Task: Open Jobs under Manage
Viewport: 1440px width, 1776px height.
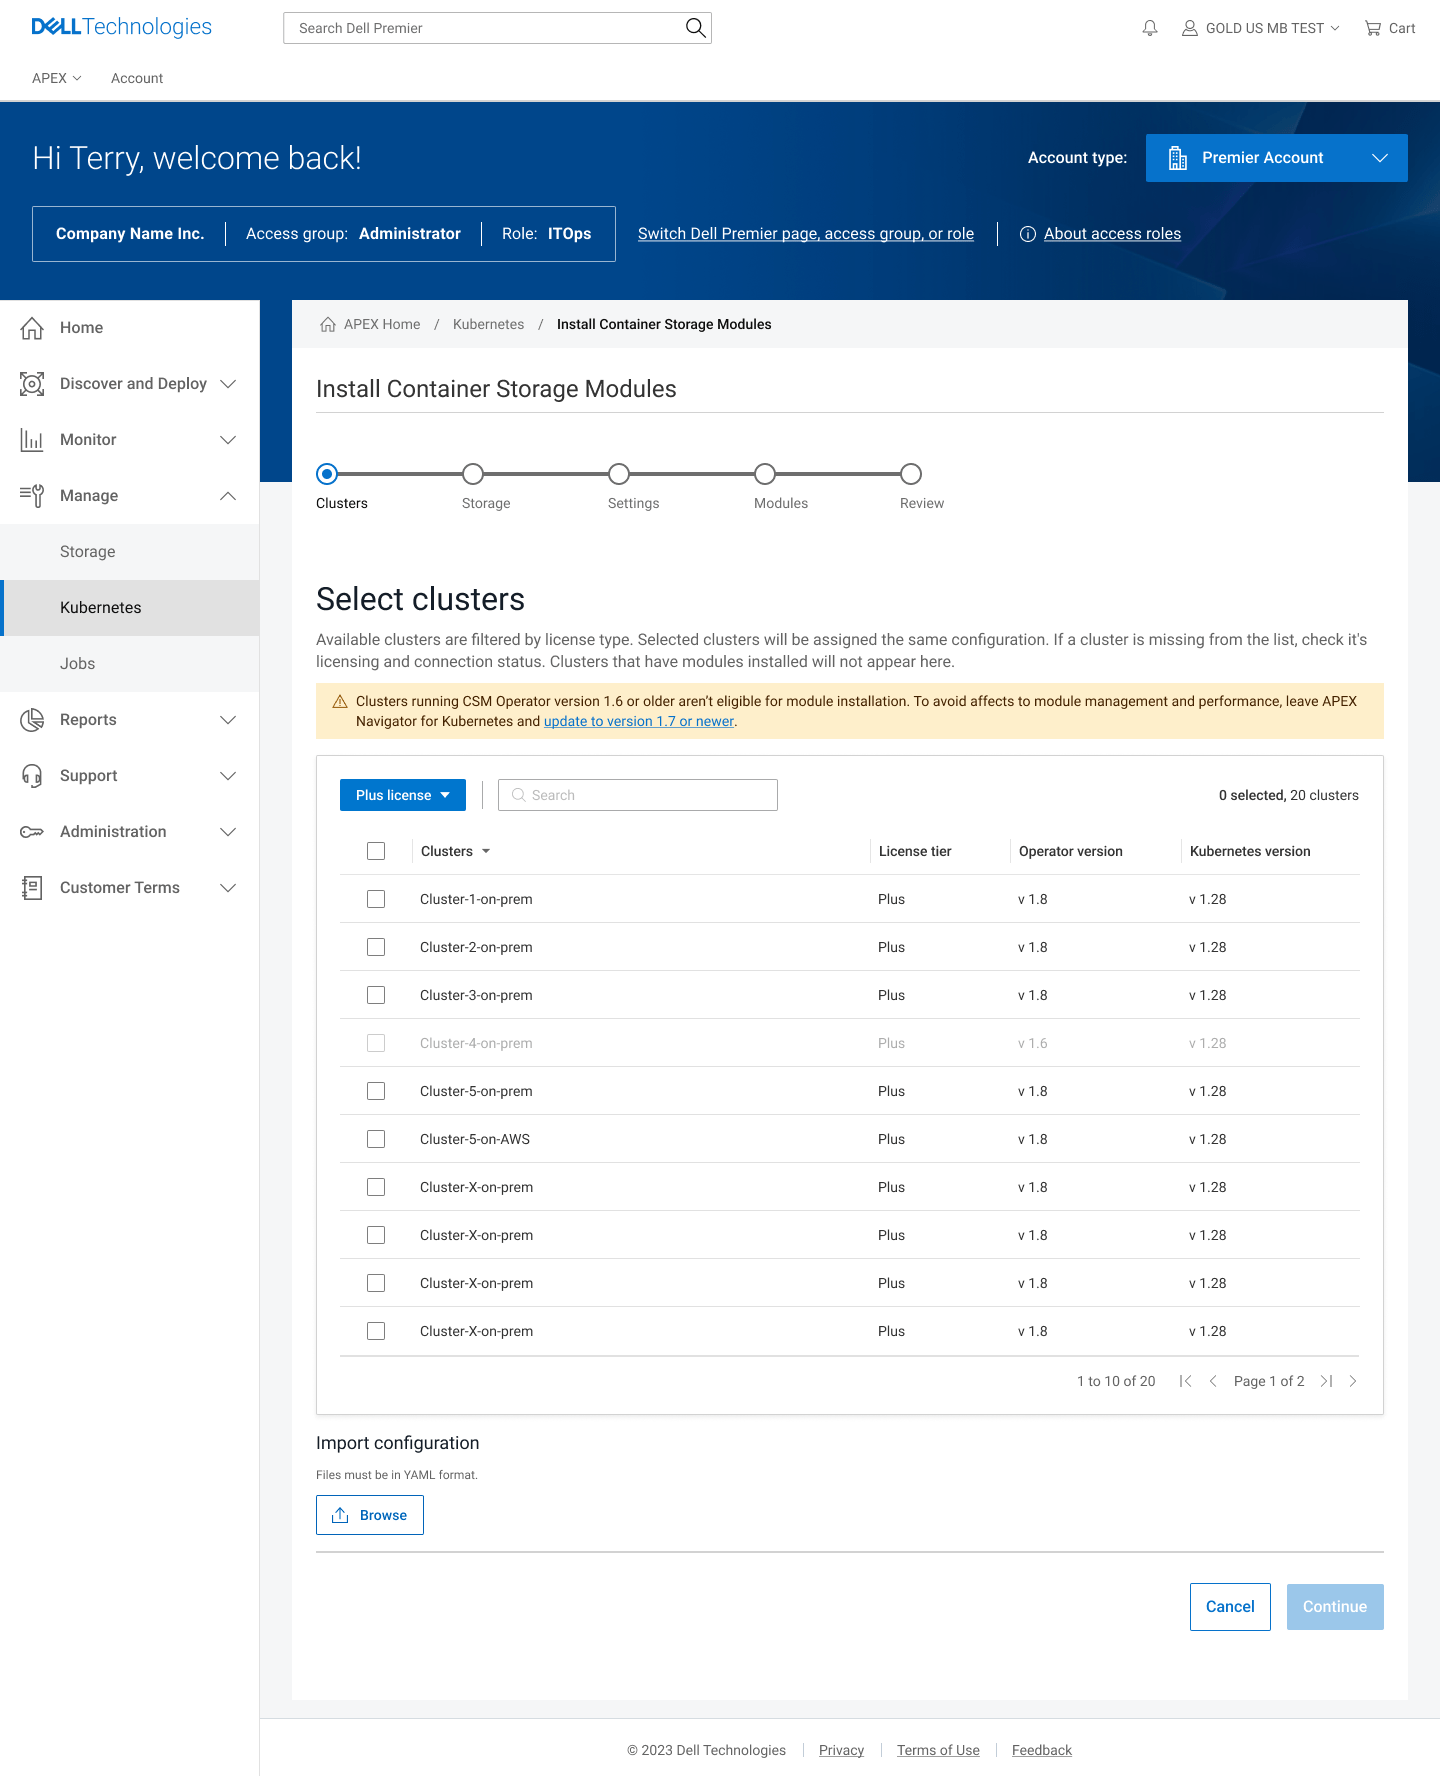Action: pos(130,664)
